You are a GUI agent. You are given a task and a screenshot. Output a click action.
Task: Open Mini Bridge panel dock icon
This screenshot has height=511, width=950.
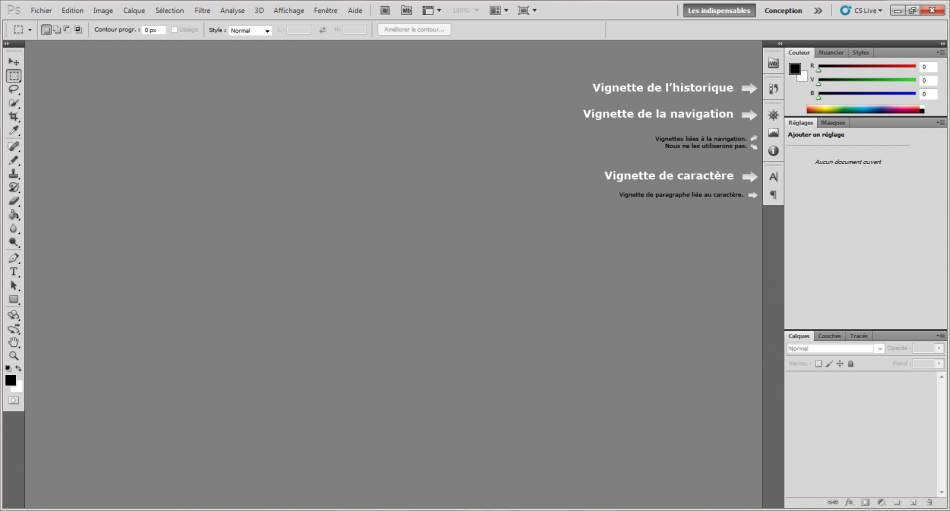pyautogui.click(x=773, y=63)
